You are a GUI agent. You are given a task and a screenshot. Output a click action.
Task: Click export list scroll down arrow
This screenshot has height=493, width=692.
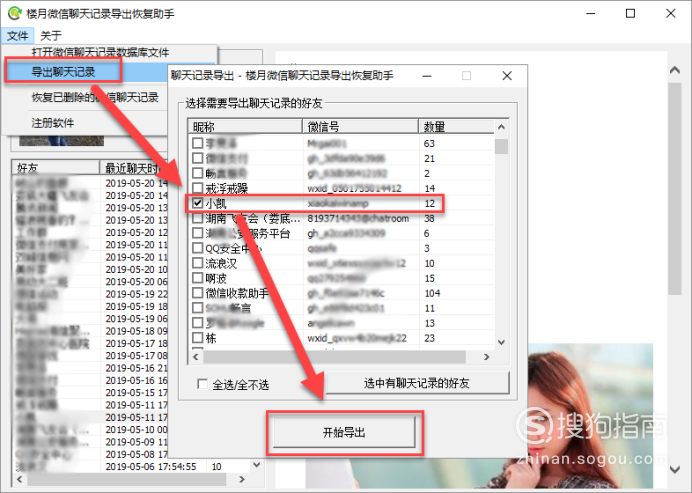tap(501, 342)
